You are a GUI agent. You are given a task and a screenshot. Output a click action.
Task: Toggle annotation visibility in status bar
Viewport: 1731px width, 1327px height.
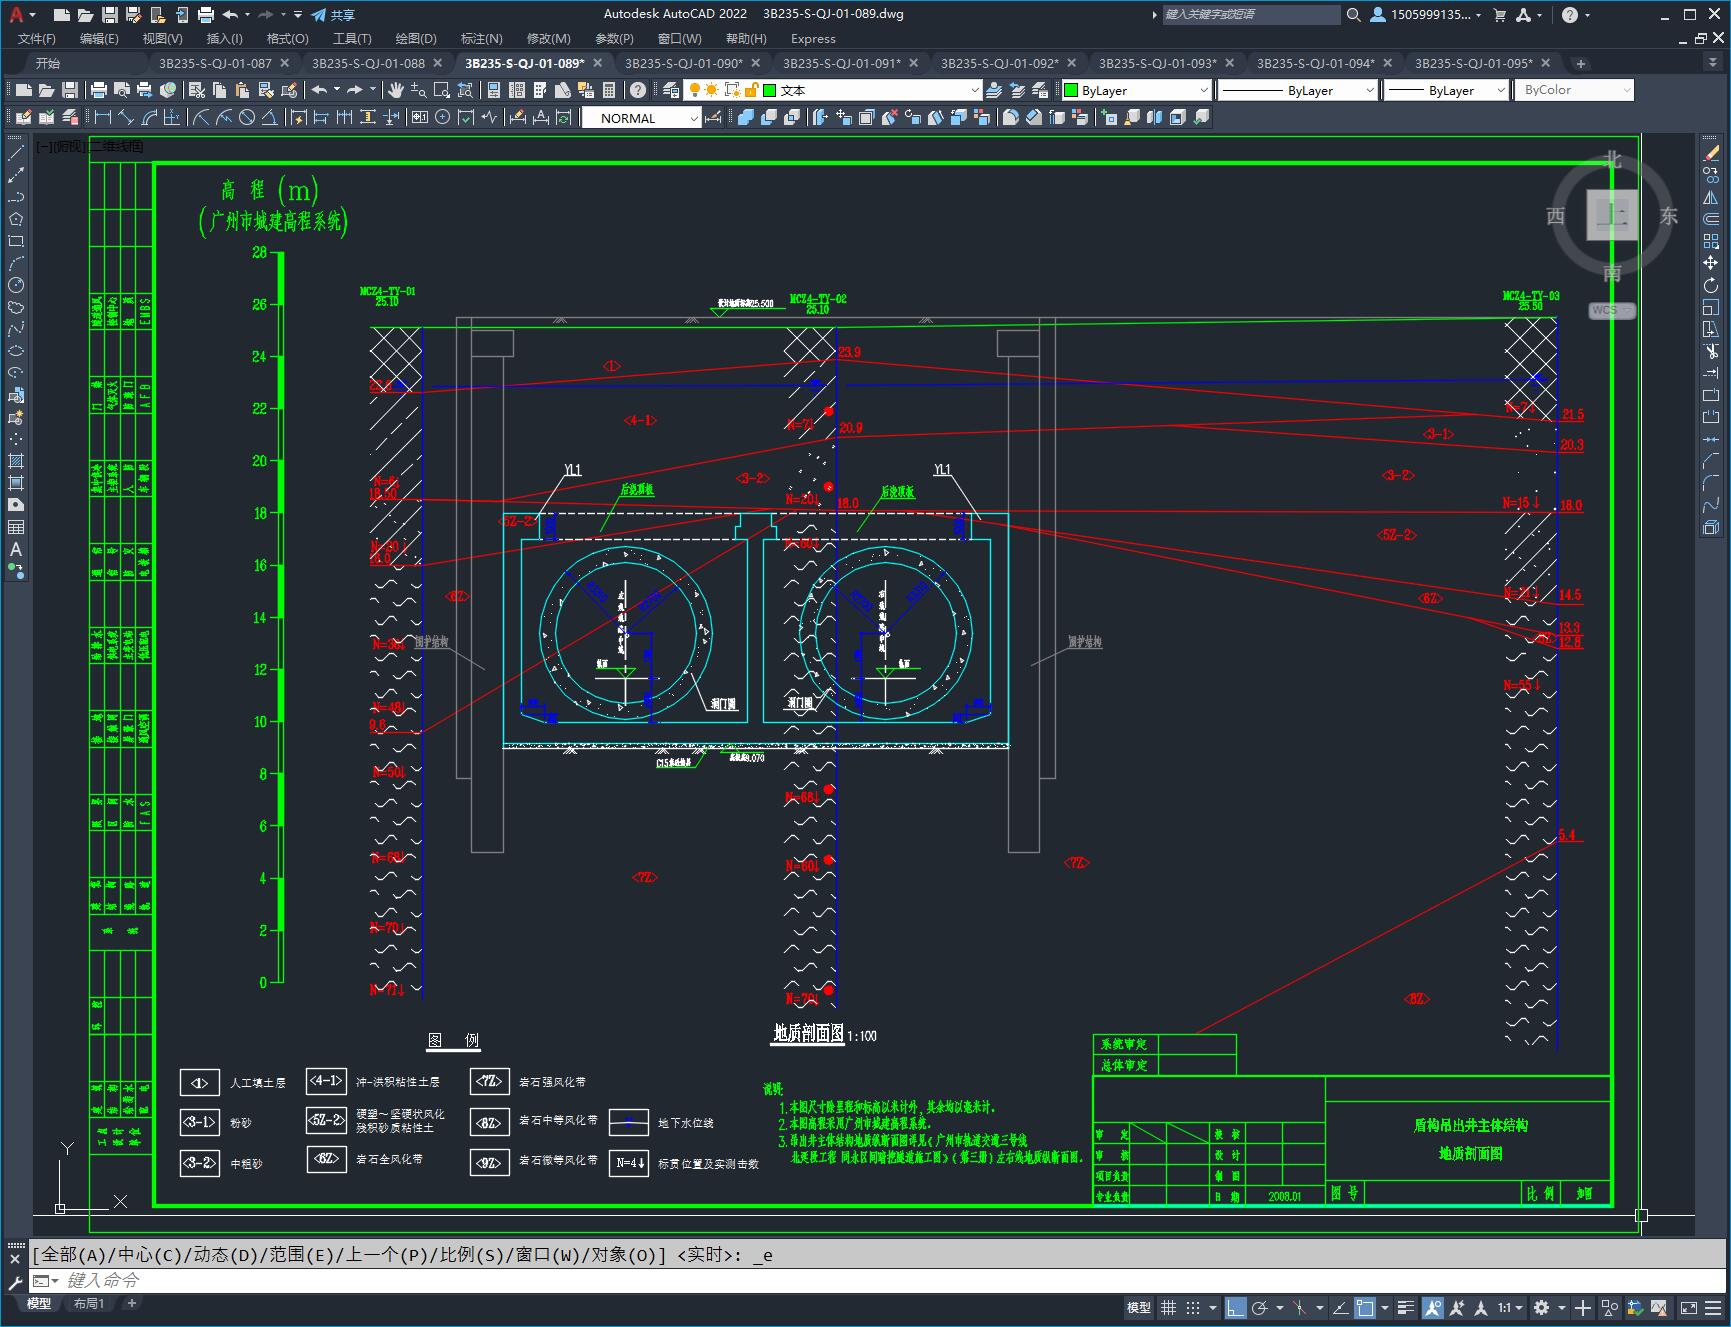pos(1433,1307)
